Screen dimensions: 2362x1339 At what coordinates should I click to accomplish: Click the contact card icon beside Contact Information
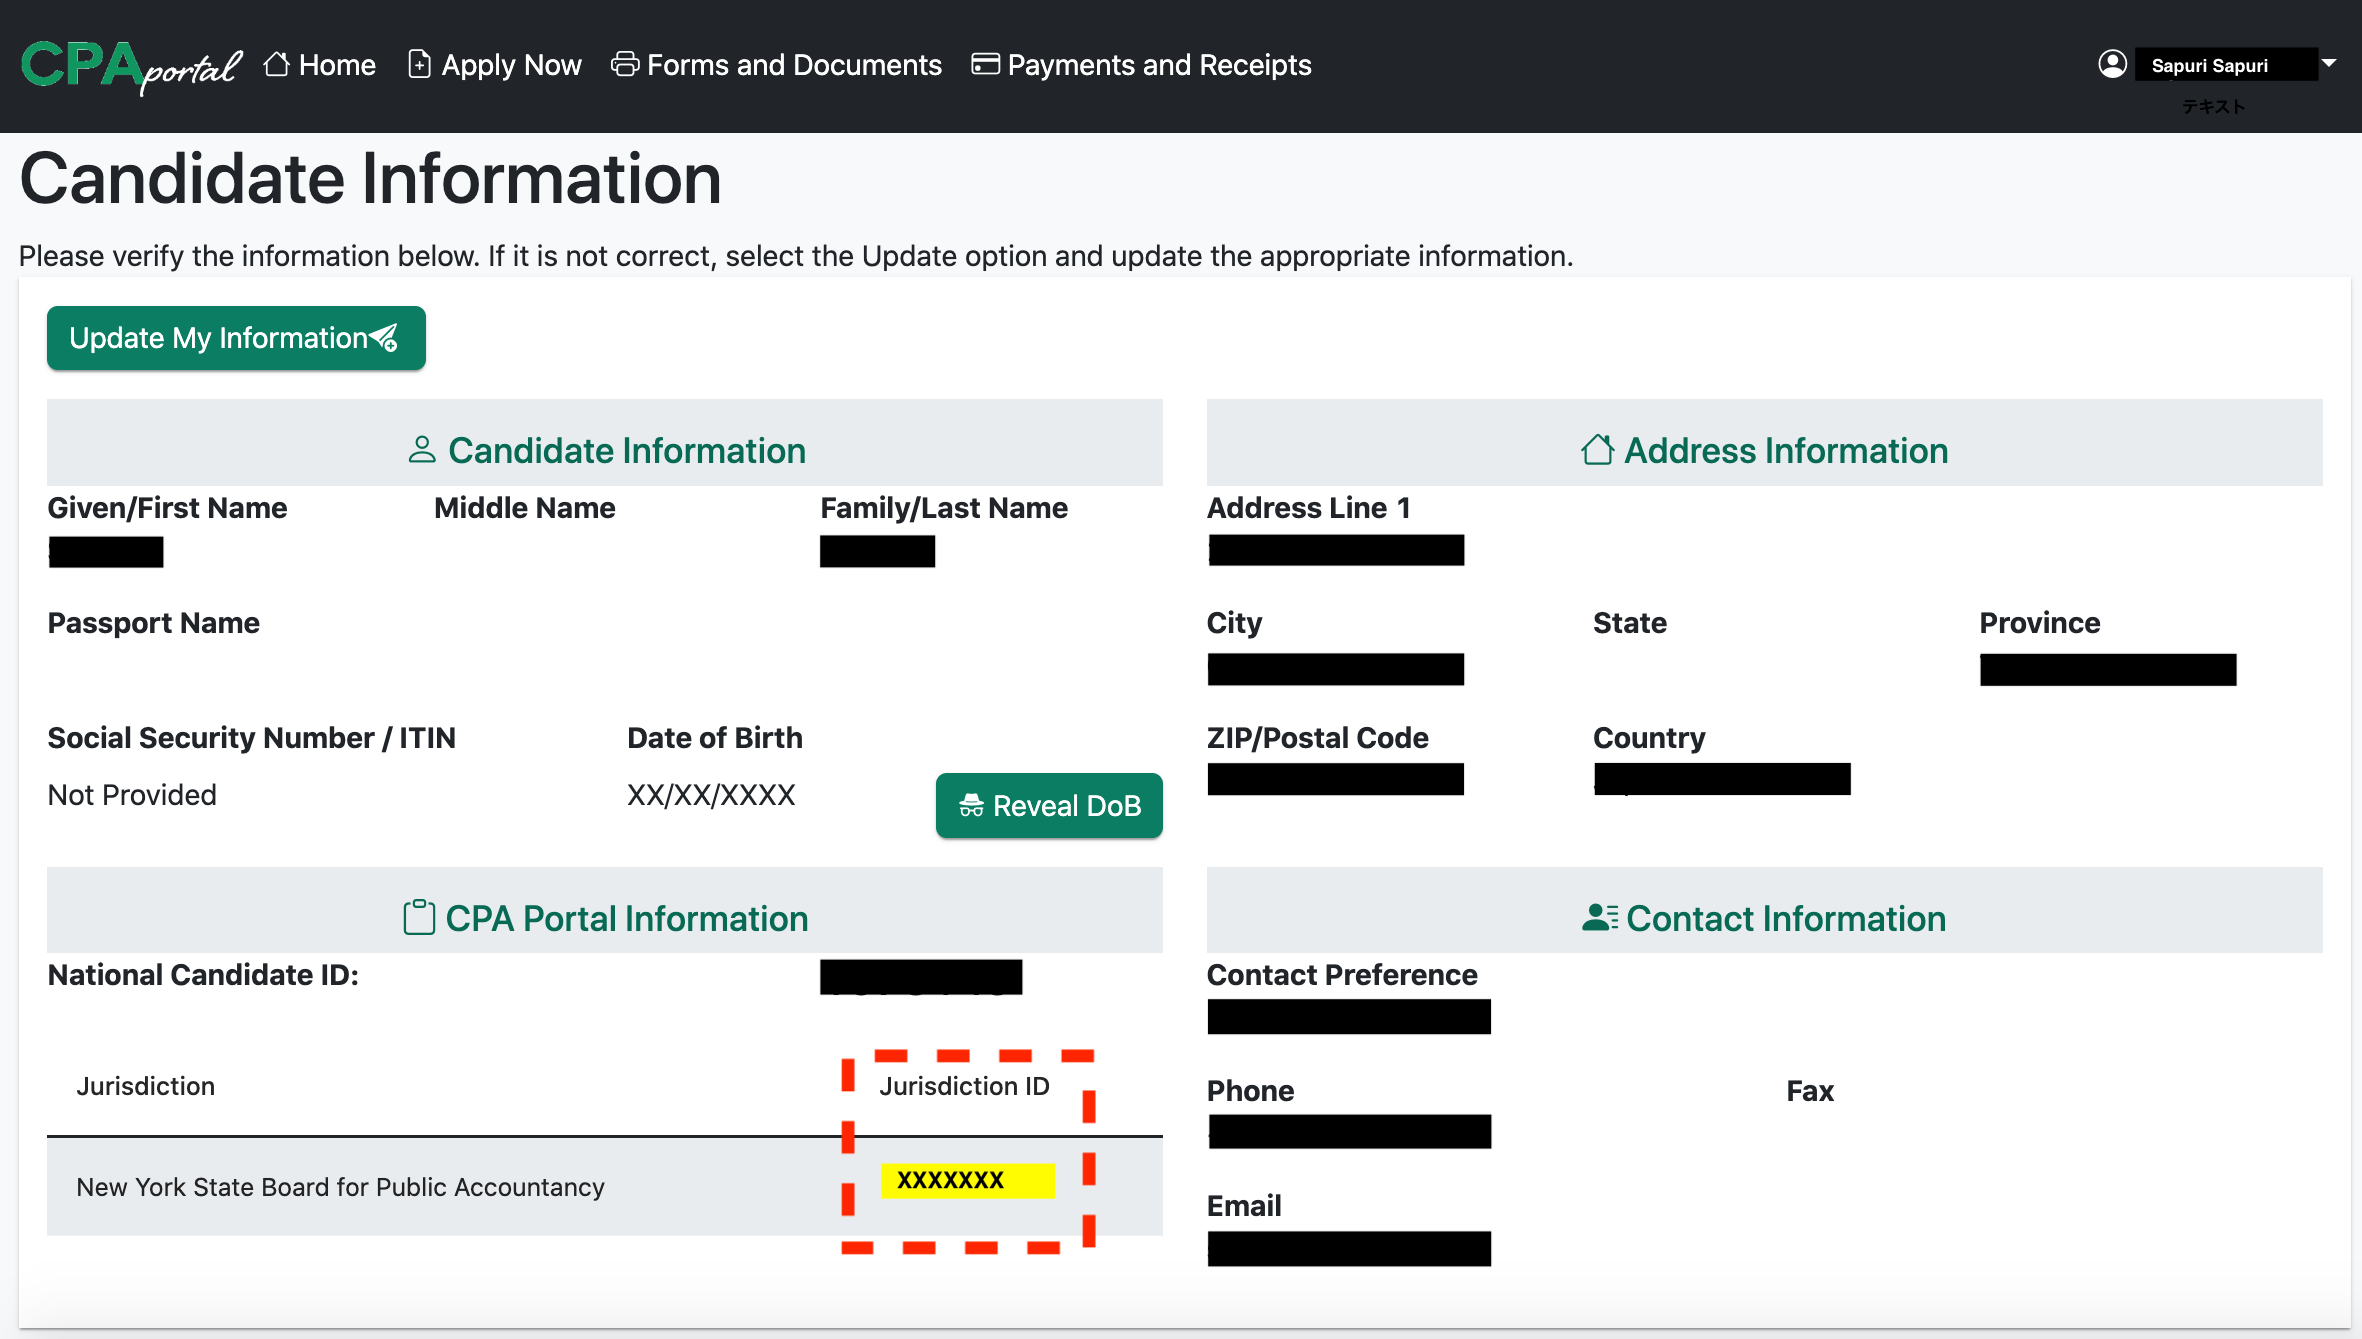(1599, 918)
